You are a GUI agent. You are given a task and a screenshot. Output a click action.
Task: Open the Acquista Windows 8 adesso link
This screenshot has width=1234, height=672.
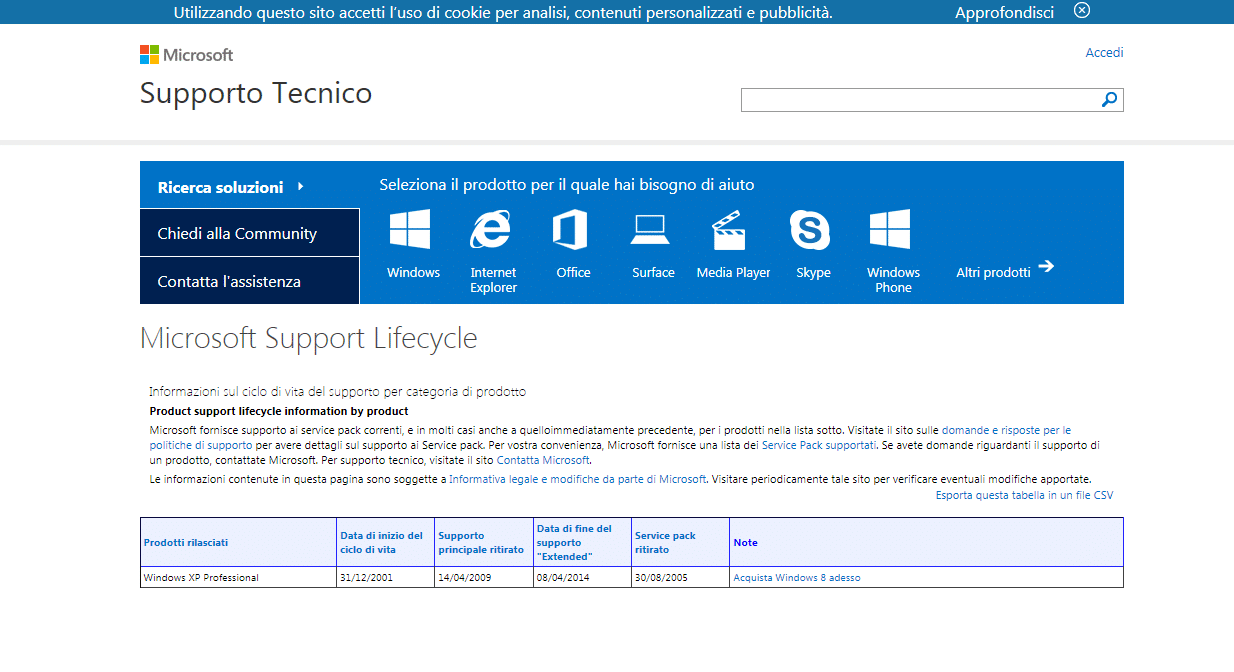[x=797, y=578]
